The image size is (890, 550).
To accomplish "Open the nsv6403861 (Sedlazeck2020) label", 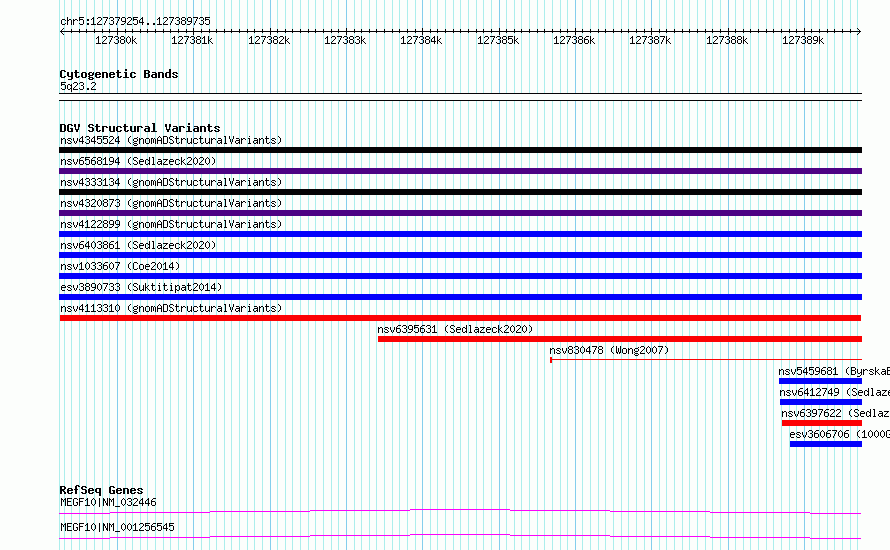I will [138, 245].
